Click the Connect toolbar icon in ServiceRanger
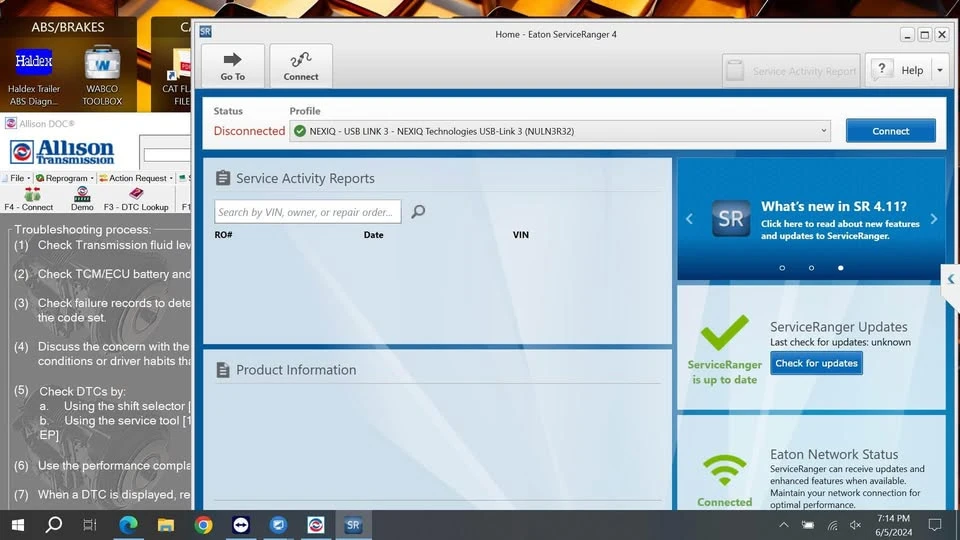The image size is (960, 540). 301,66
